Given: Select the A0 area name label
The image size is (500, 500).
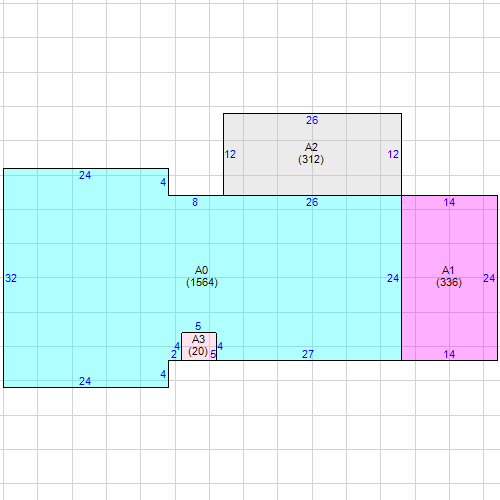Looking at the screenshot, I should 201,270.
